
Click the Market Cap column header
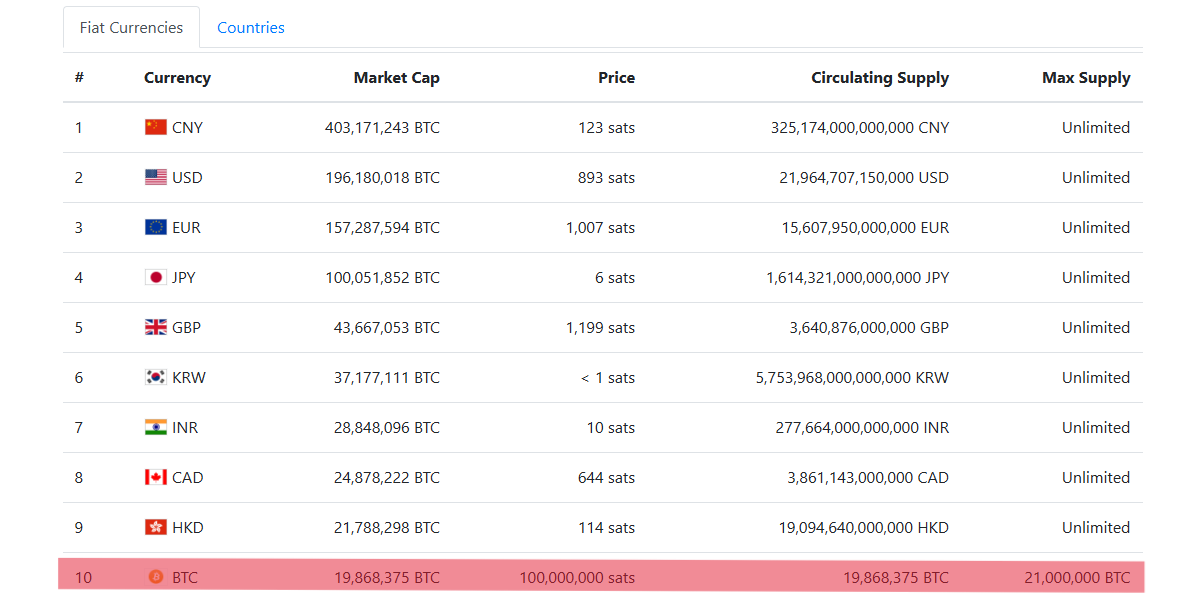396,78
